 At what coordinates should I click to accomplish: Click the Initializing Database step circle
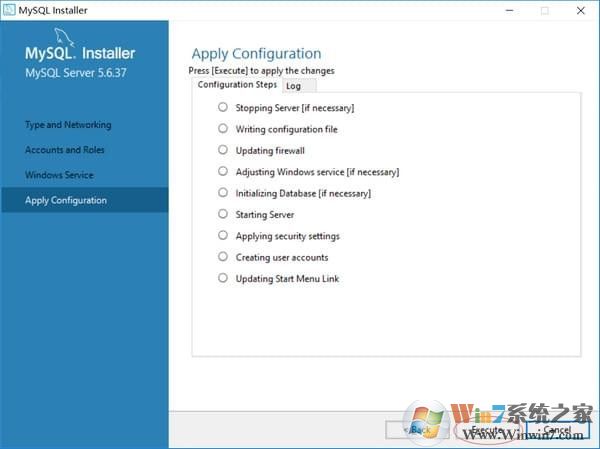pos(223,193)
